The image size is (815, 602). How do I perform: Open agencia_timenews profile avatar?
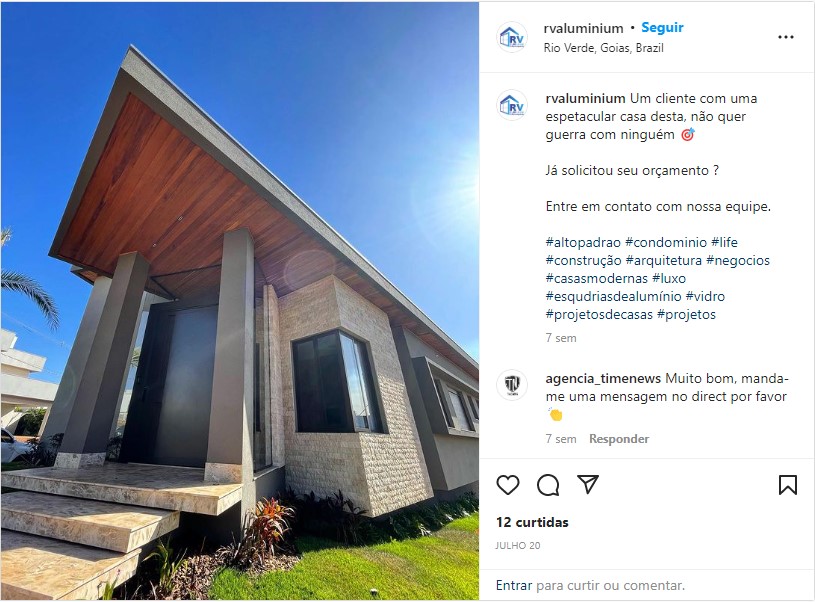512,385
